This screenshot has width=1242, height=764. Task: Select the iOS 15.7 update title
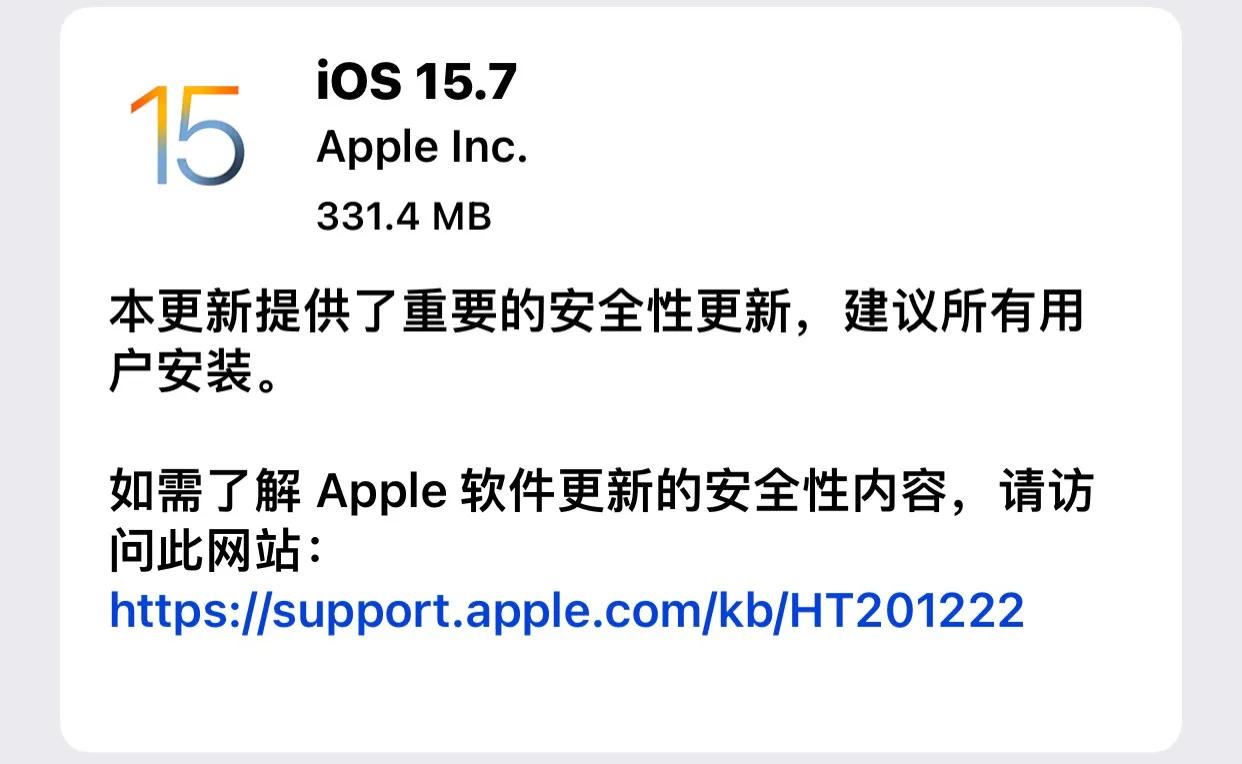click(416, 81)
